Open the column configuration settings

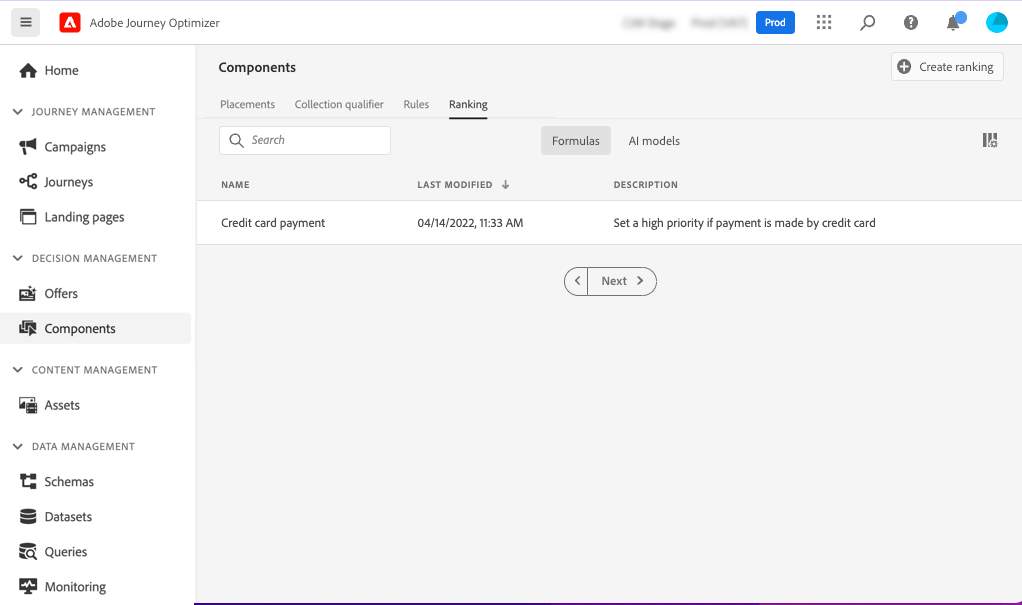(989, 140)
